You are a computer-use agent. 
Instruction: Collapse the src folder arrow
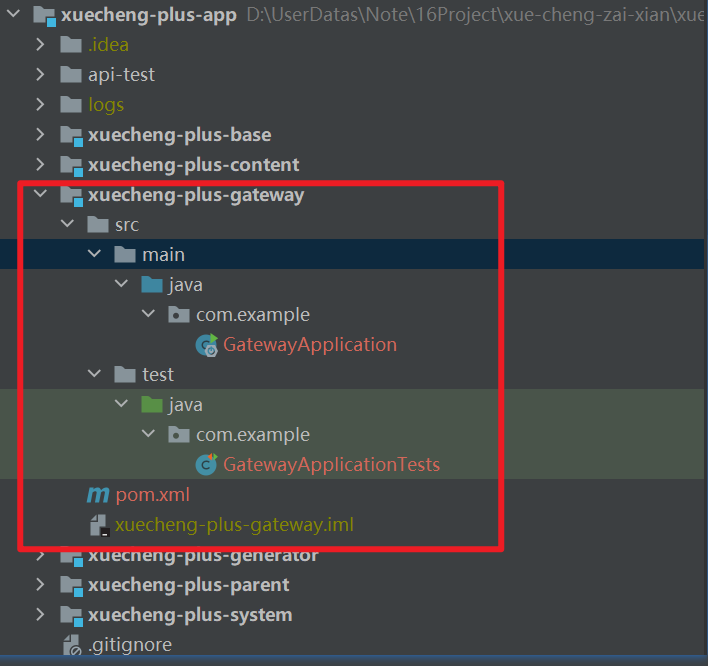(x=67, y=224)
